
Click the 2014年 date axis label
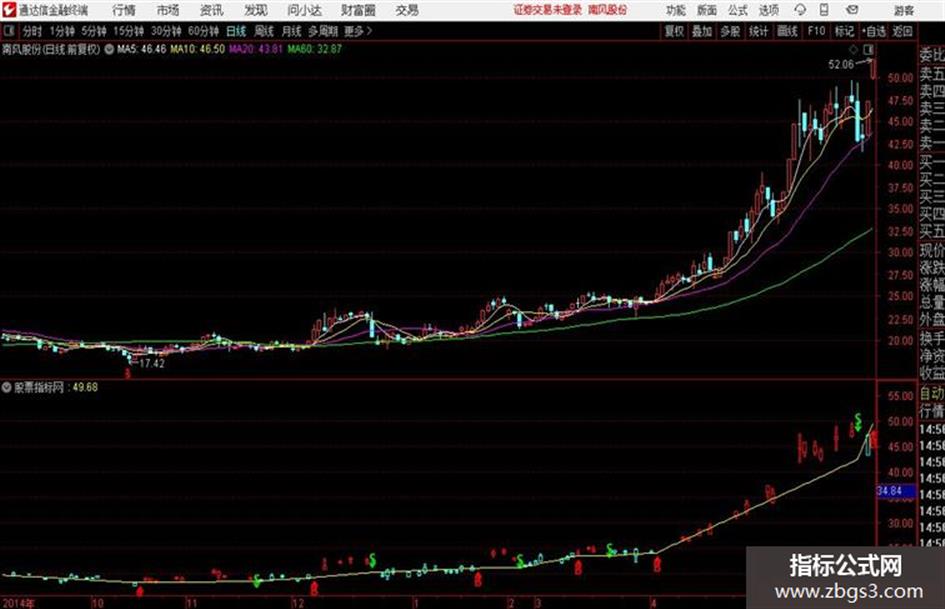(x=19, y=602)
